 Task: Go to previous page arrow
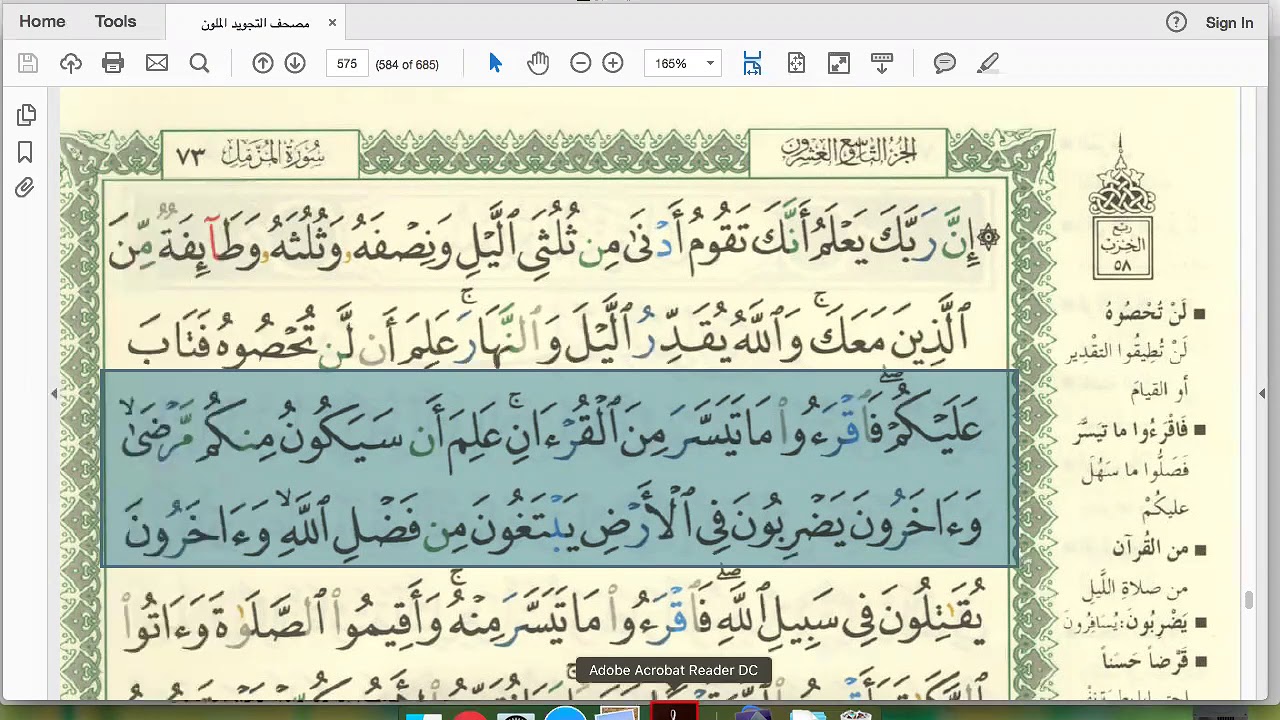click(263, 64)
